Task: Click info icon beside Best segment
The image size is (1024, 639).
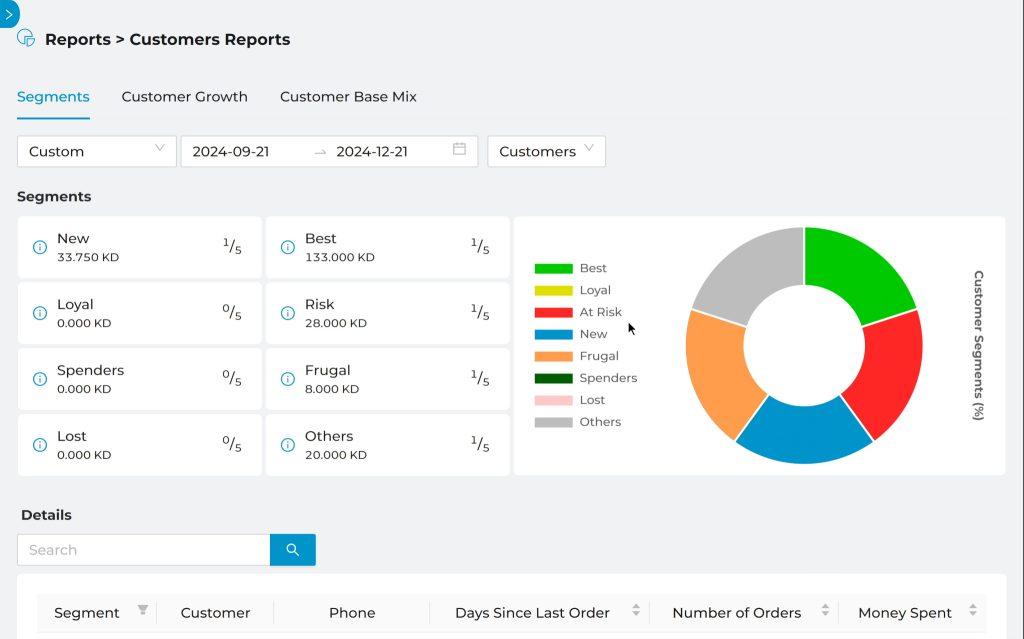Action: [x=288, y=247]
